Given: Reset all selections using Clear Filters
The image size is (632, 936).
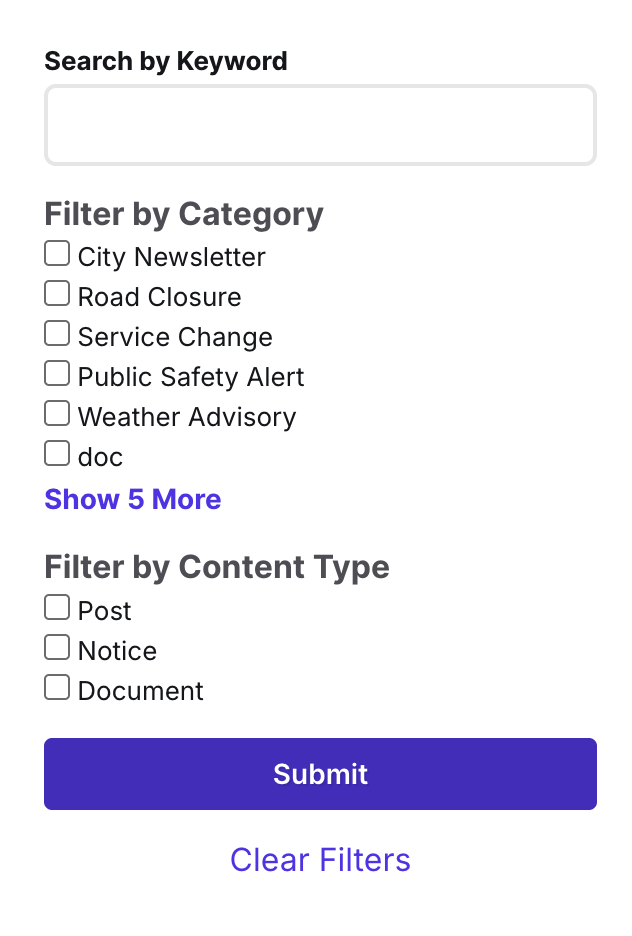Looking at the screenshot, I should [x=320, y=859].
